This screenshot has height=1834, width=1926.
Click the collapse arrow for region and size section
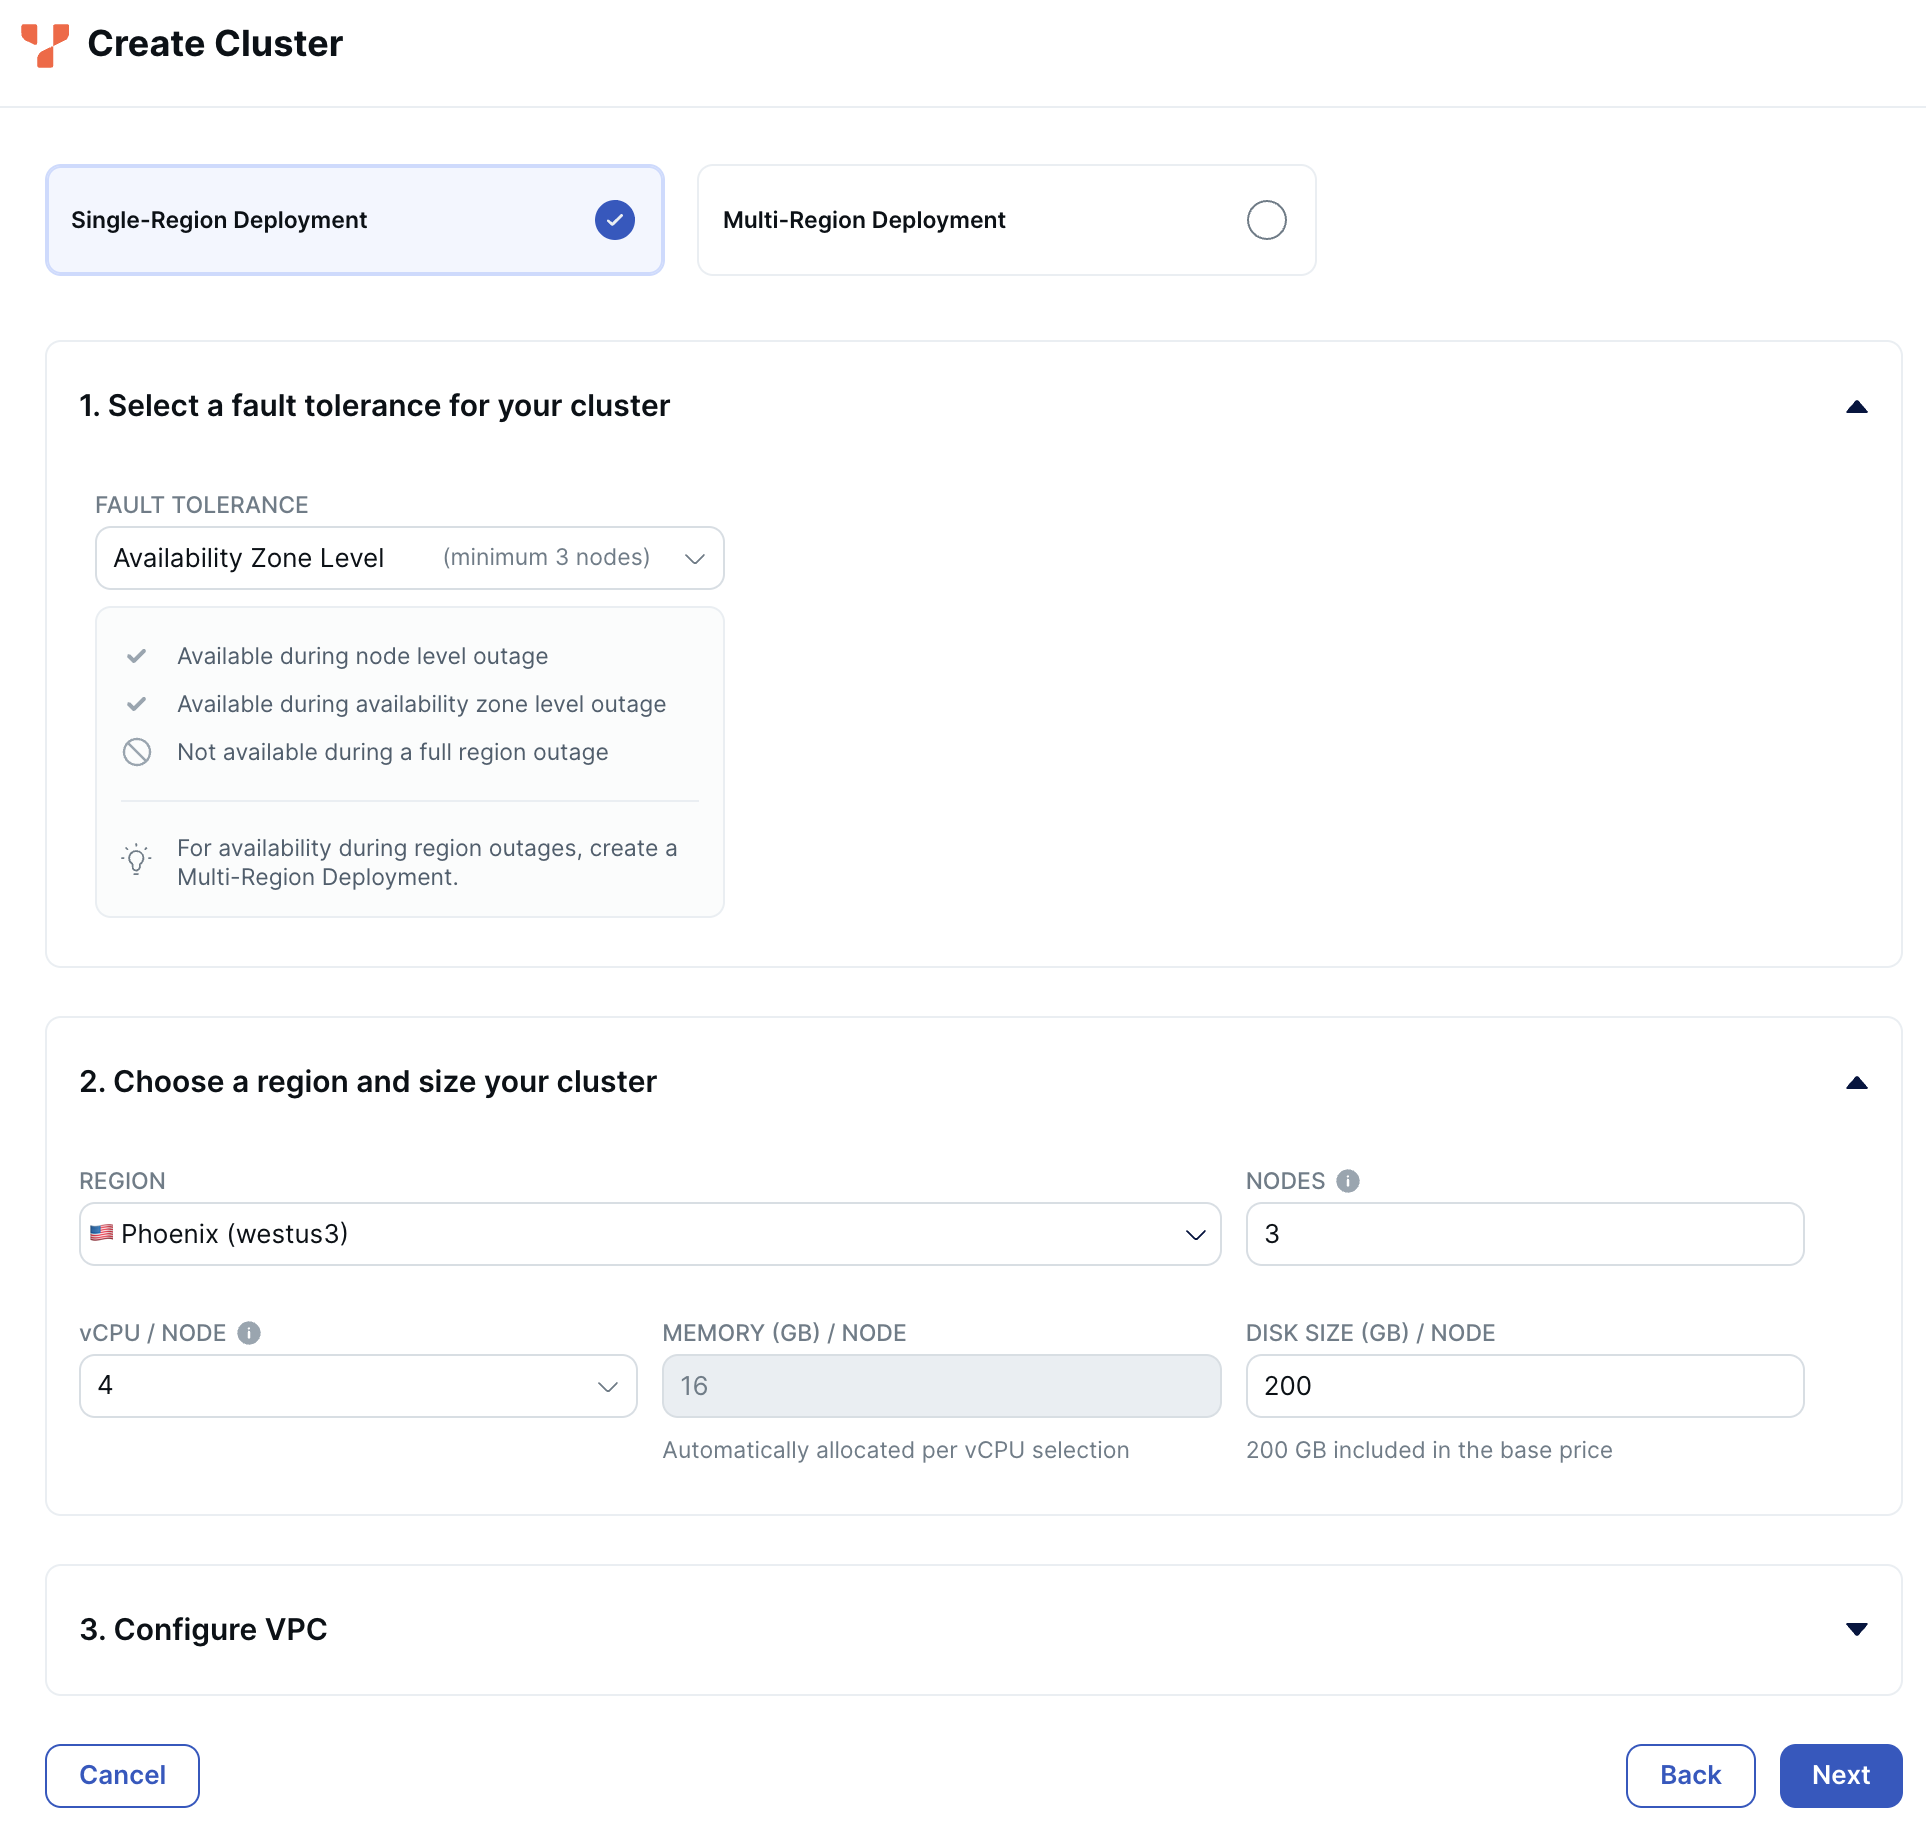coord(1855,1083)
